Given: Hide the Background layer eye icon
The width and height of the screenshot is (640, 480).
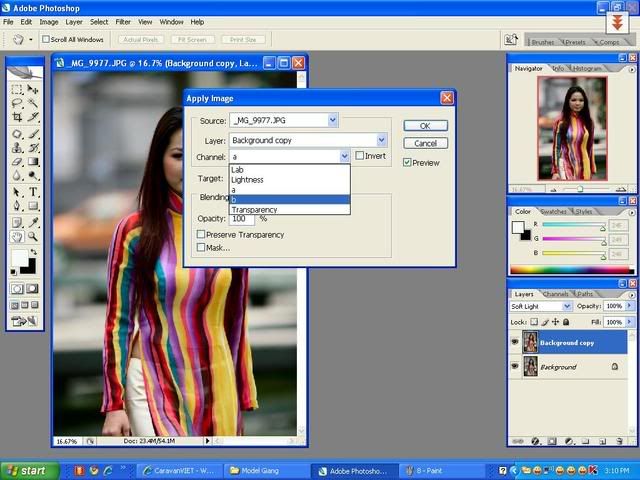Looking at the screenshot, I should pyautogui.click(x=515, y=366).
